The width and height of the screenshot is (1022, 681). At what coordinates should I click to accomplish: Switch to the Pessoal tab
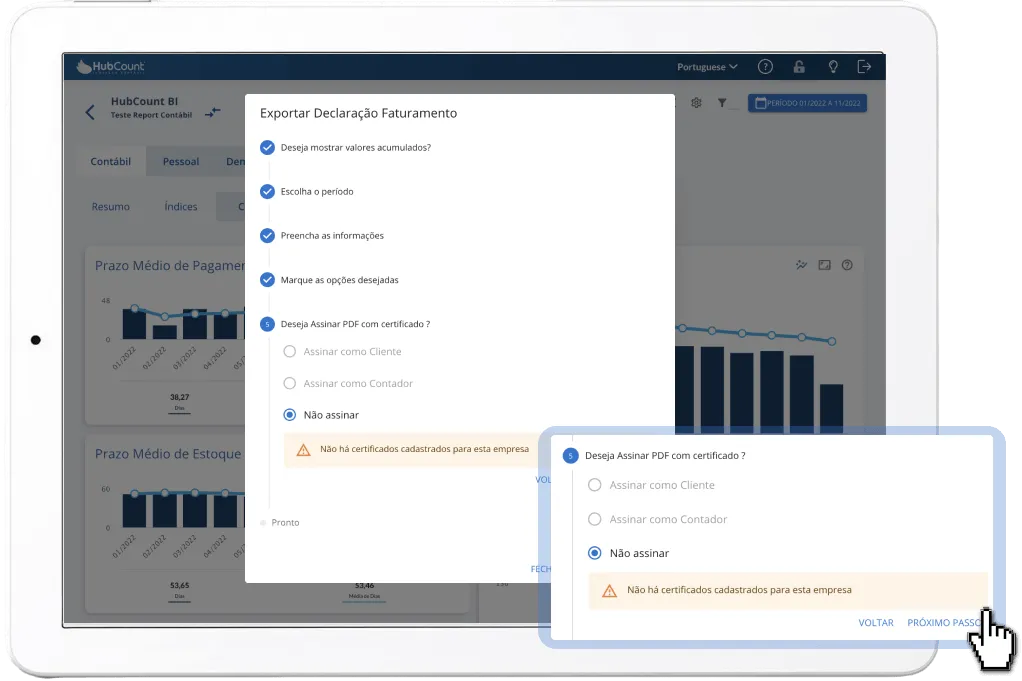181,162
